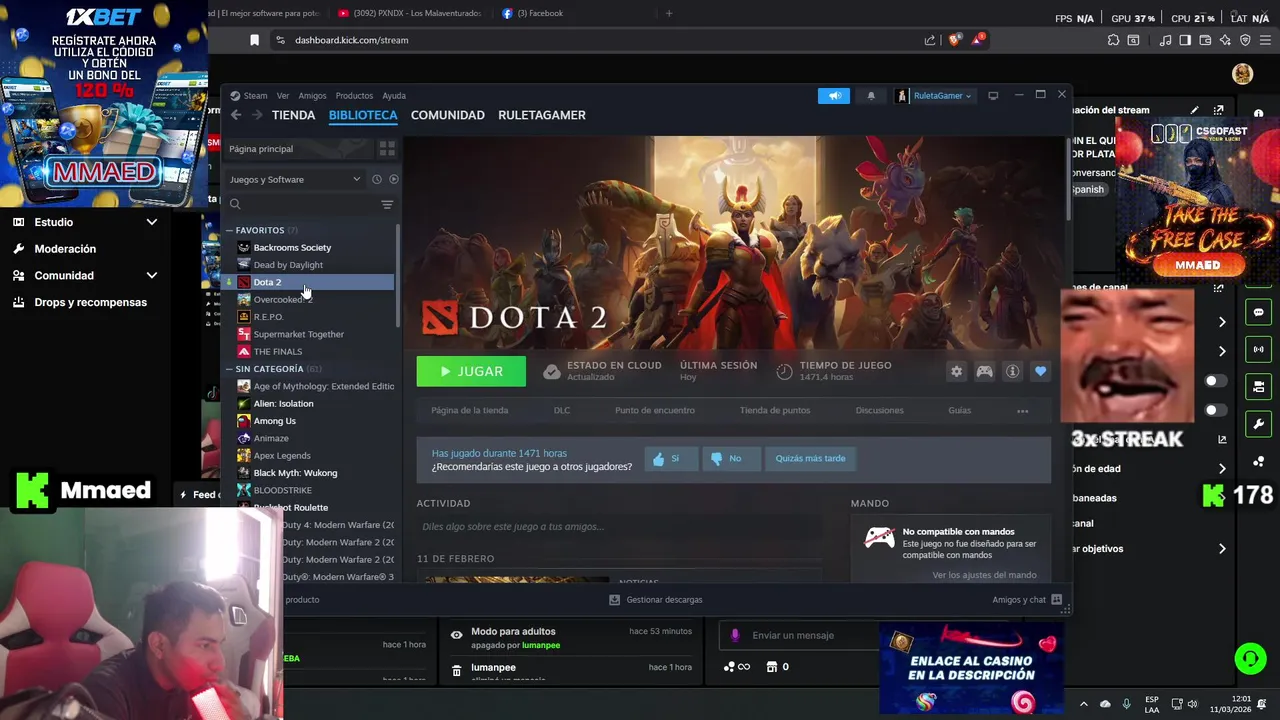Open TIENDA tab in Steam
The width and height of the screenshot is (1280, 720).
pos(293,115)
